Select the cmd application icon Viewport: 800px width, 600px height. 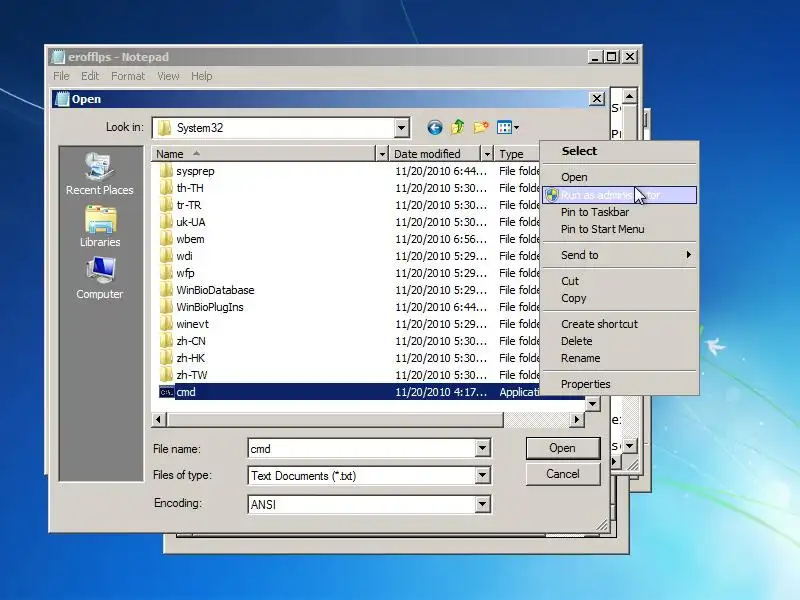coord(166,392)
